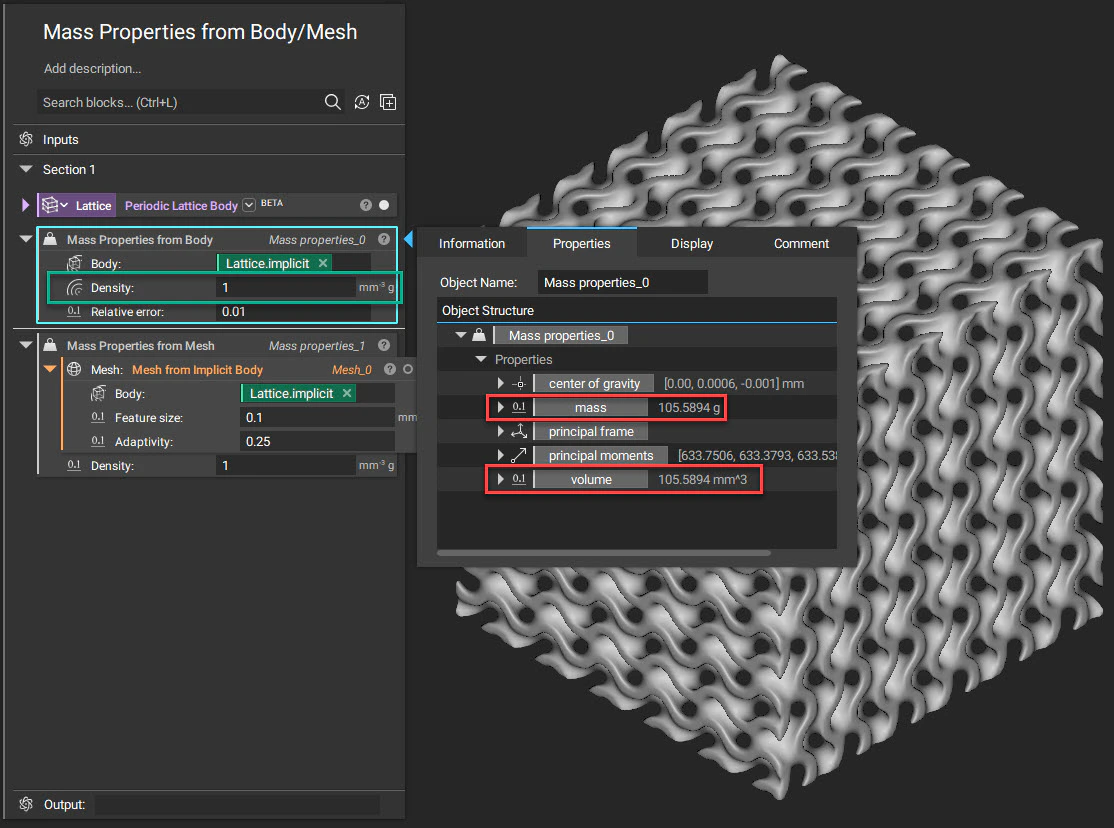Click the Mass Properties from Body weight icon

coord(50,239)
